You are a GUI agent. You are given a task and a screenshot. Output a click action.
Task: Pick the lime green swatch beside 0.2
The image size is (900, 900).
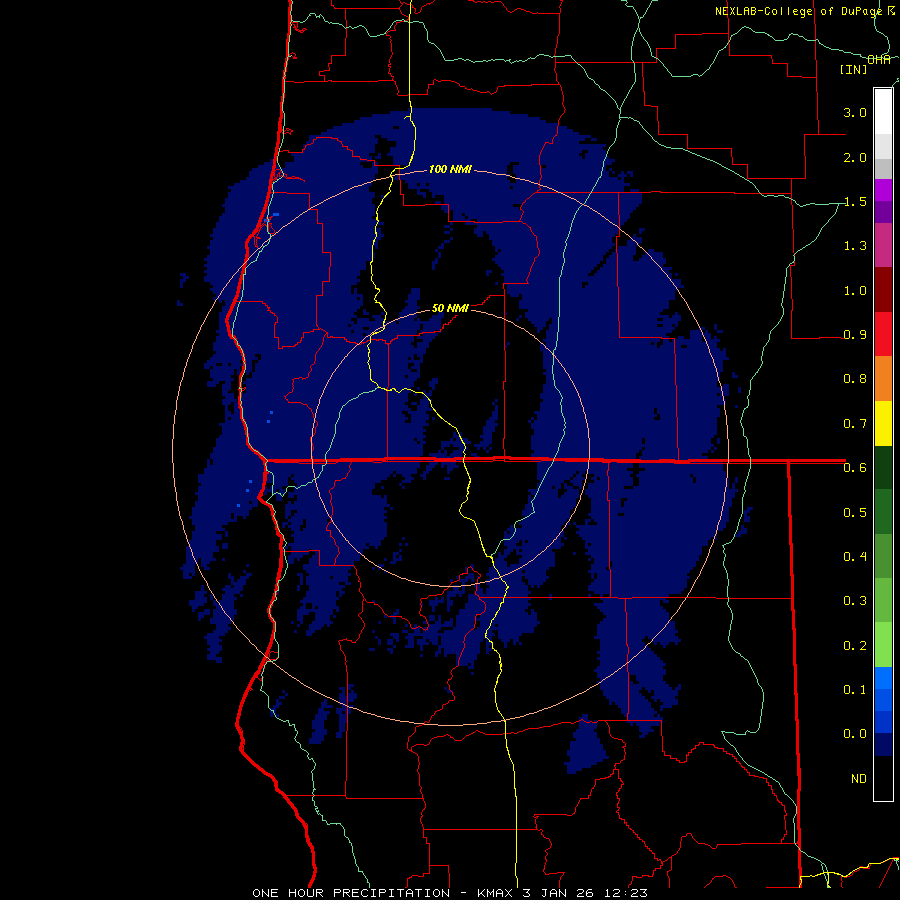click(883, 645)
